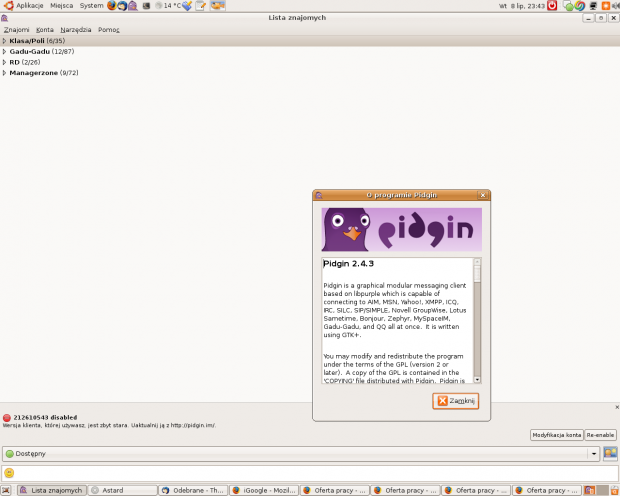Launch Firefox from the top panel
This screenshot has height=496, width=620.
[x=112, y=6]
